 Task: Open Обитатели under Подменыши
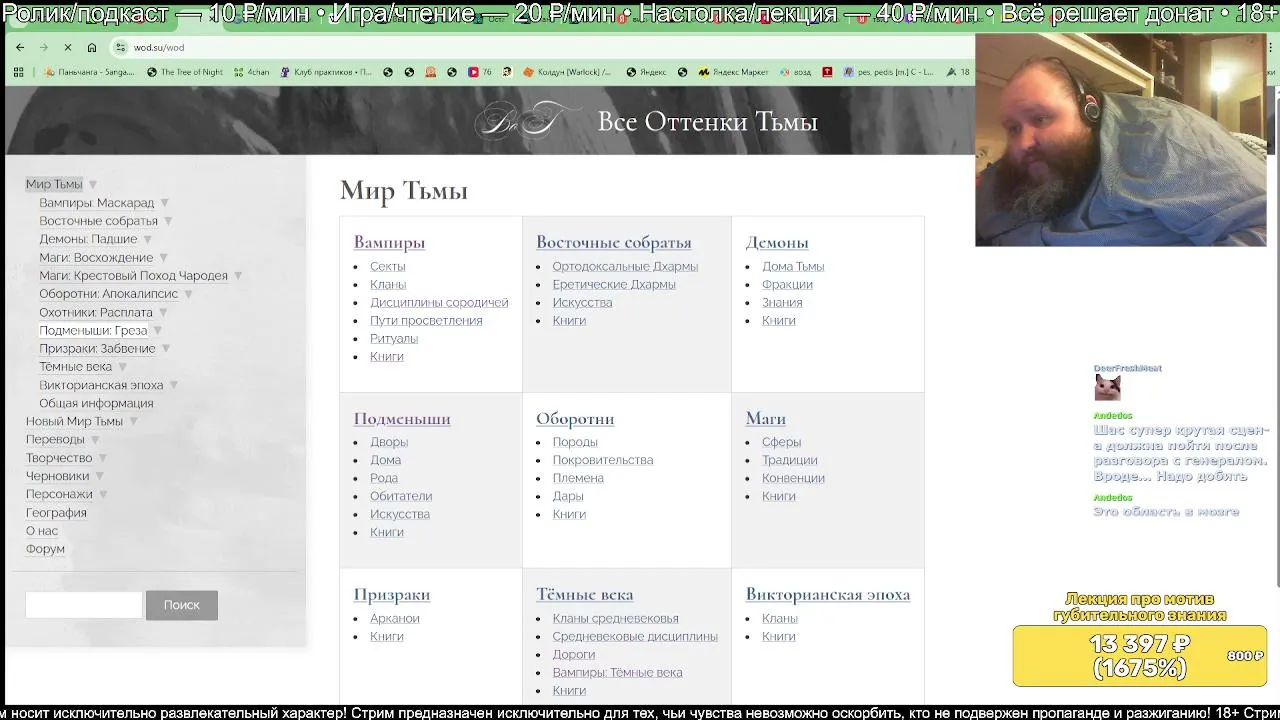[x=401, y=496]
